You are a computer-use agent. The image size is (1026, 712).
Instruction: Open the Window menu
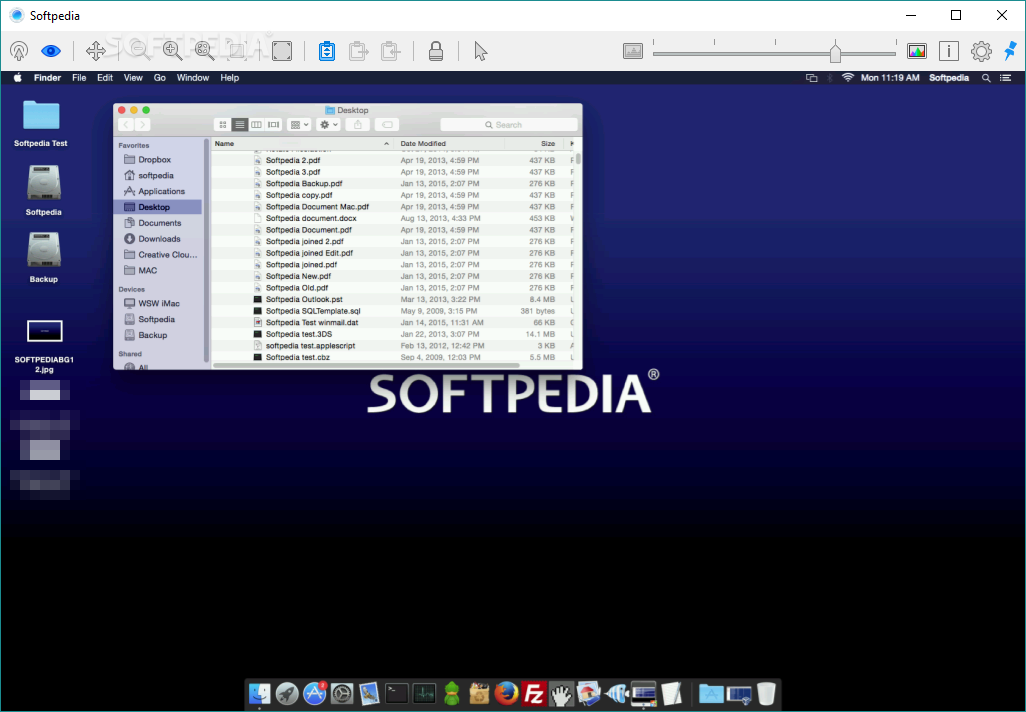tap(193, 77)
